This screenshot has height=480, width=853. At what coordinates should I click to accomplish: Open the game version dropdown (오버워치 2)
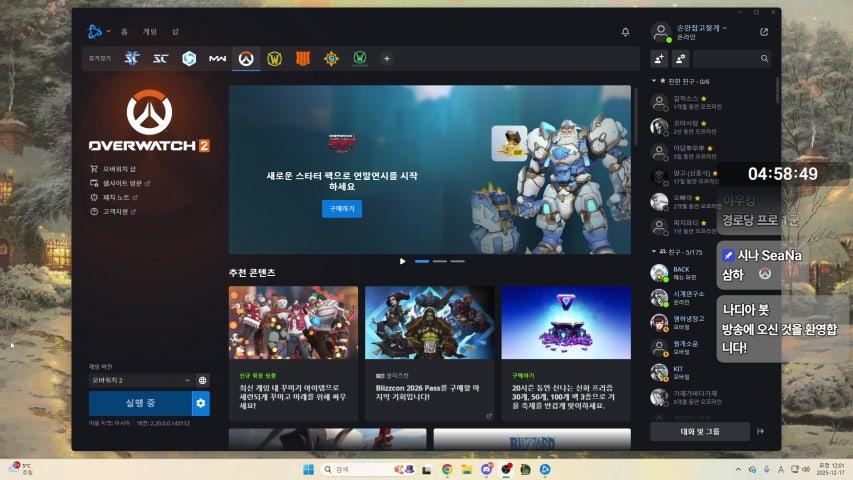pos(140,380)
